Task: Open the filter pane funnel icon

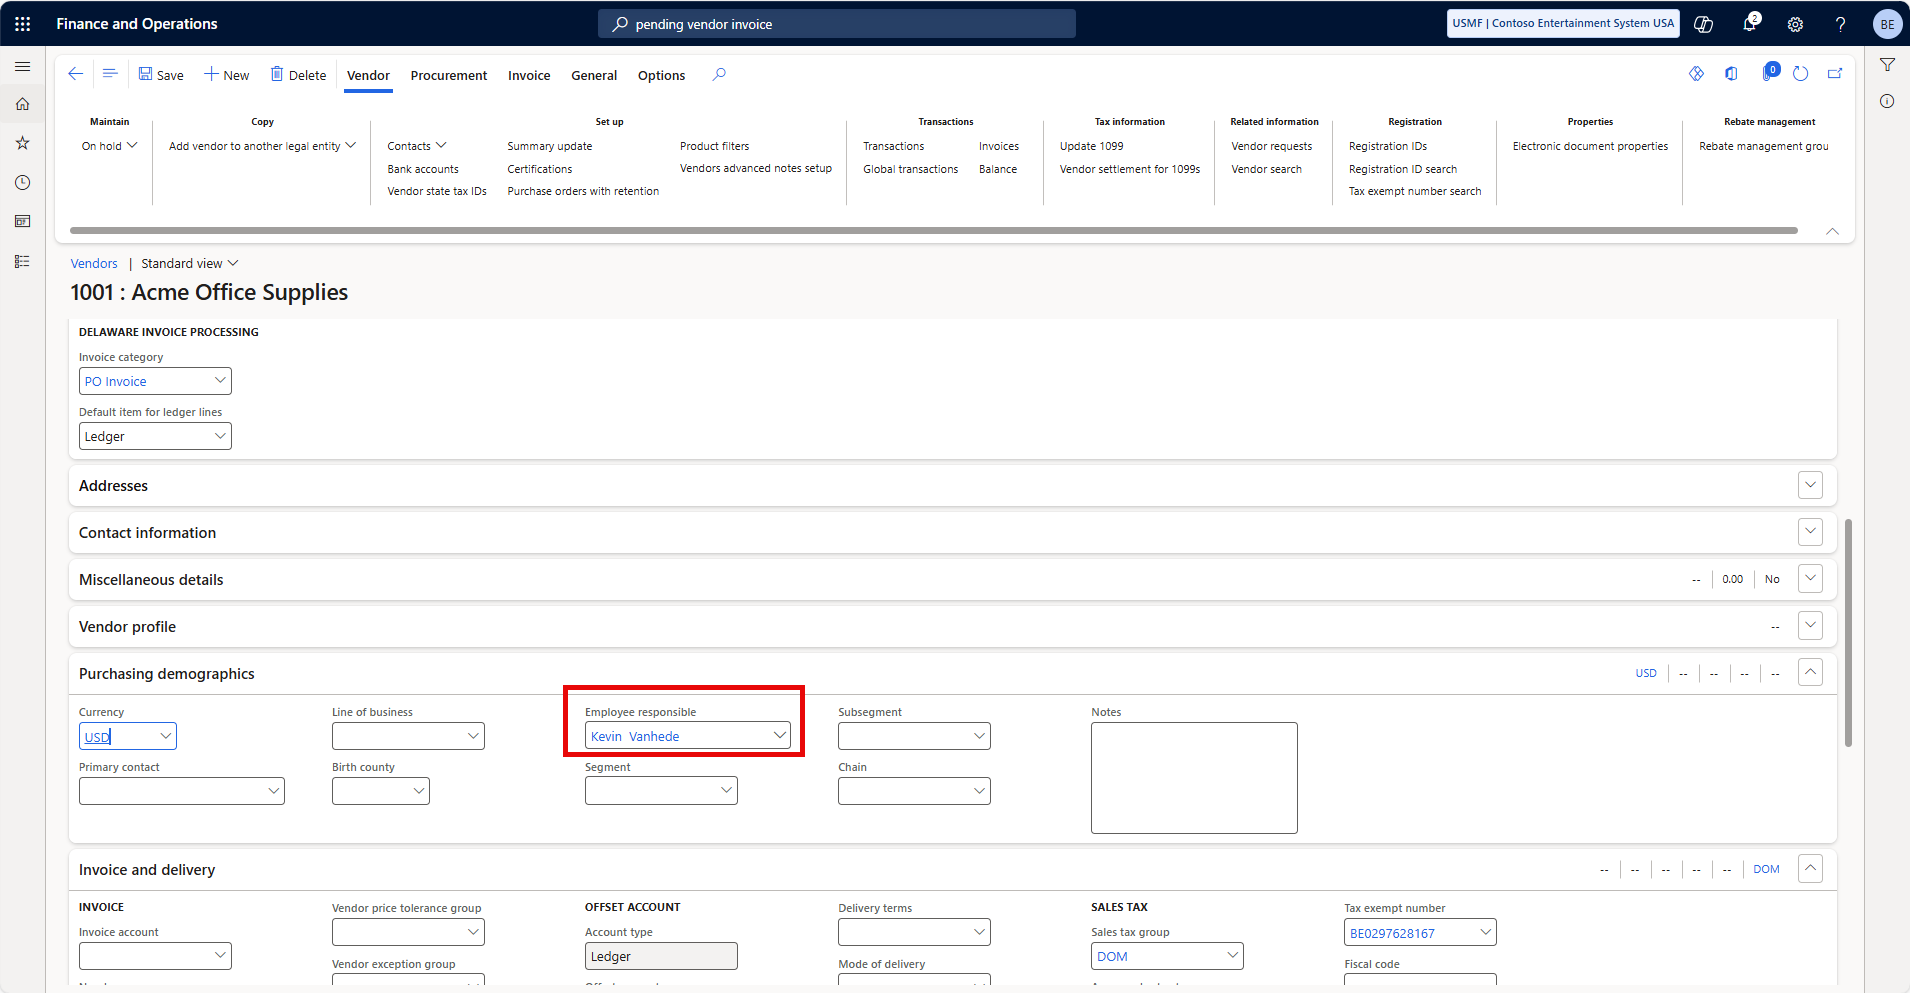Action: tap(1887, 65)
